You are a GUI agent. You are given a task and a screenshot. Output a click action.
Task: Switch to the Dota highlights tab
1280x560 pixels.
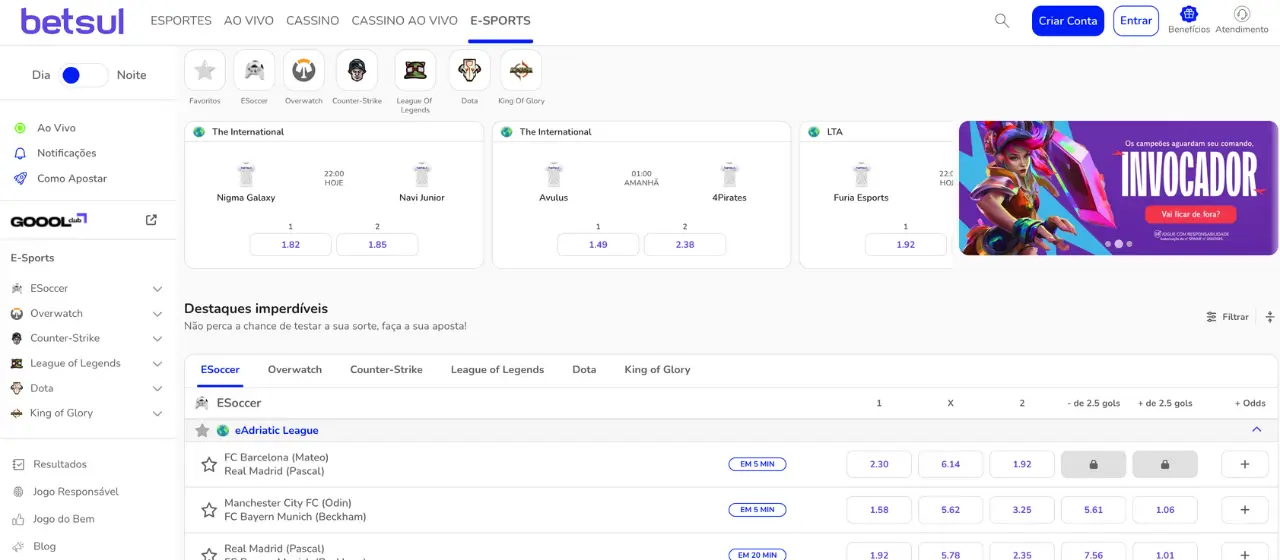(x=584, y=369)
